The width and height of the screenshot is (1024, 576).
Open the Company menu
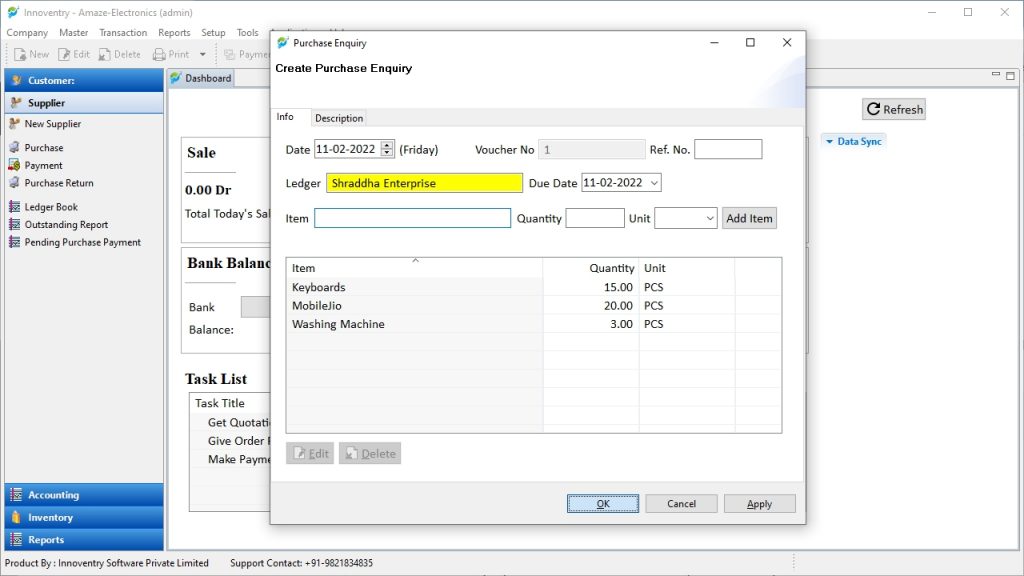tap(27, 33)
